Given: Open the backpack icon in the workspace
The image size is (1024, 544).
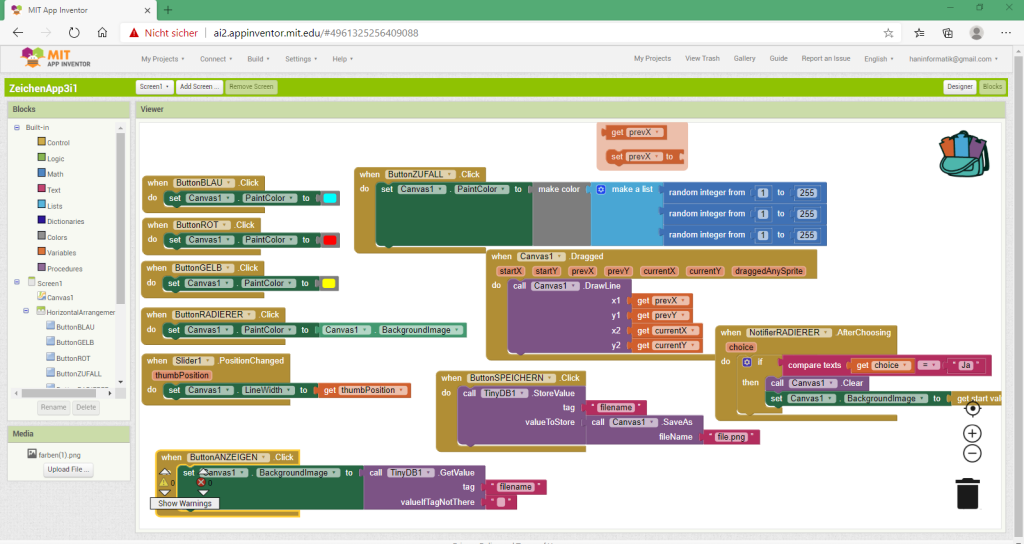Looking at the screenshot, I should (963, 153).
